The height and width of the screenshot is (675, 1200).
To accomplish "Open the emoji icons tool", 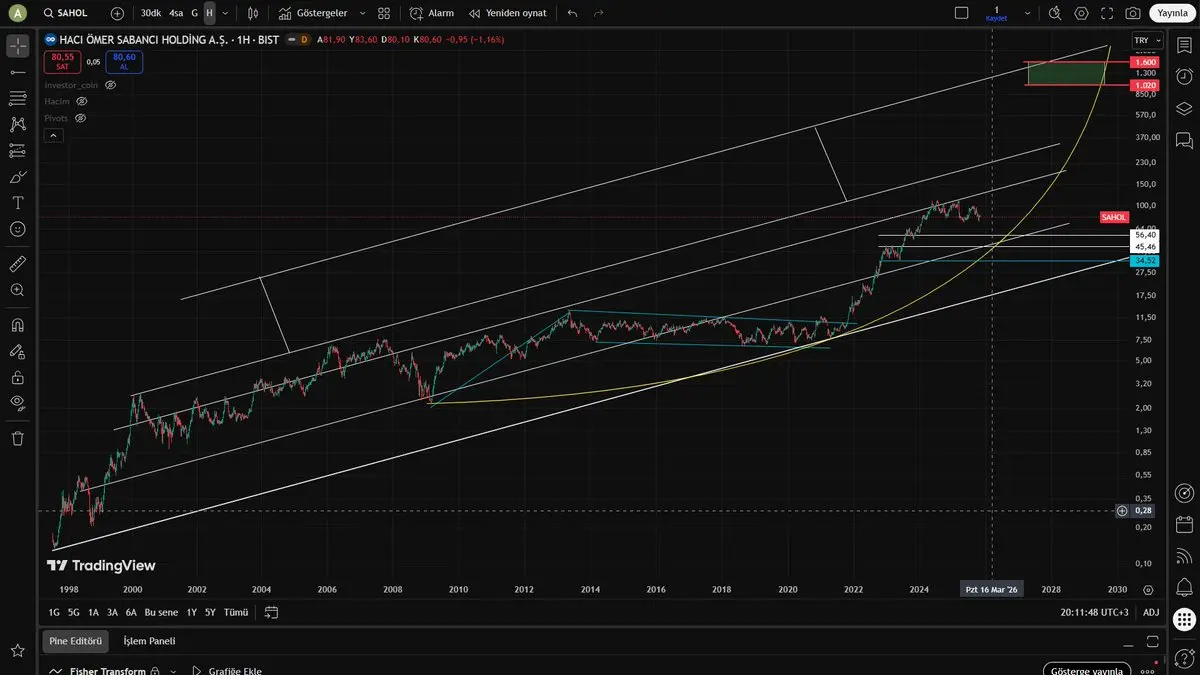I will (x=17, y=228).
